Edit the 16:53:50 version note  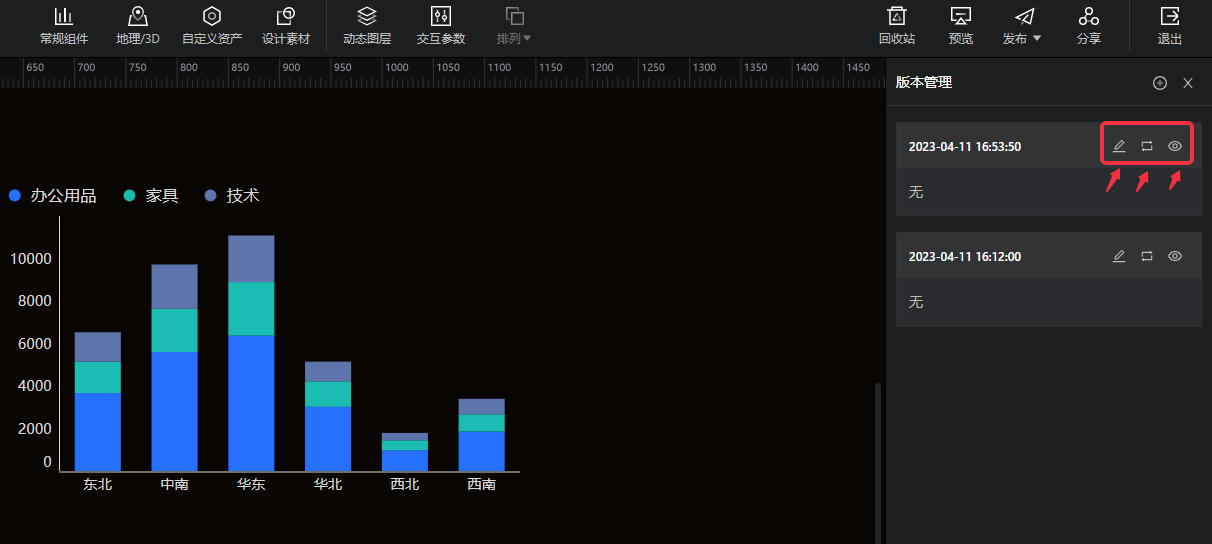coord(1119,146)
